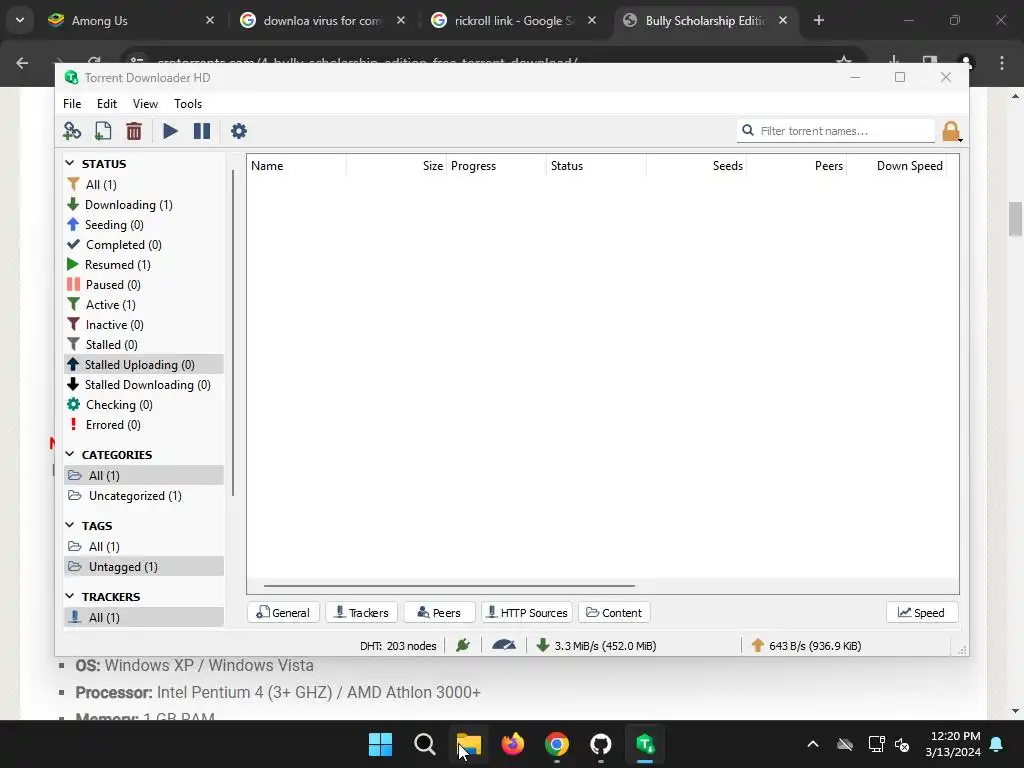Select All (1) under CATEGORIES

pos(144,475)
